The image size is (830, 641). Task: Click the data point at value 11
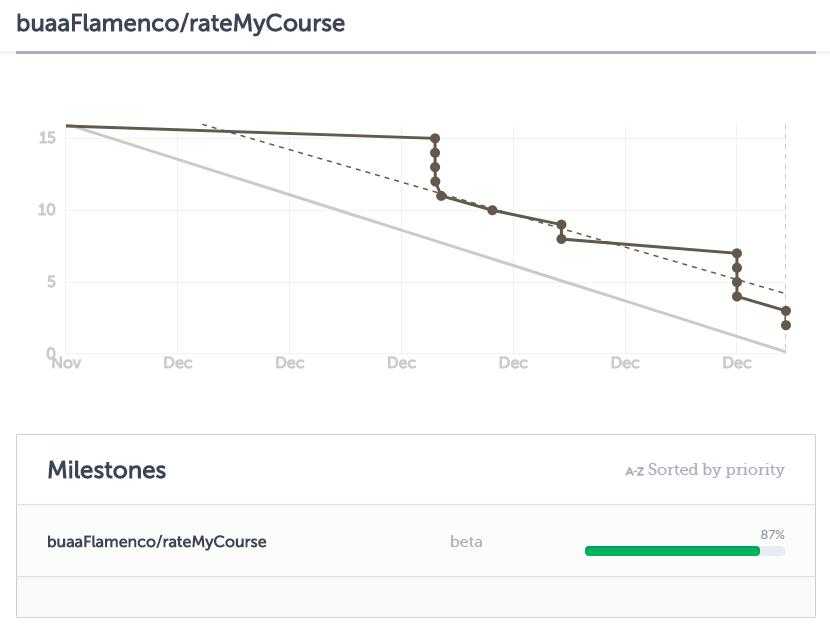tap(441, 196)
